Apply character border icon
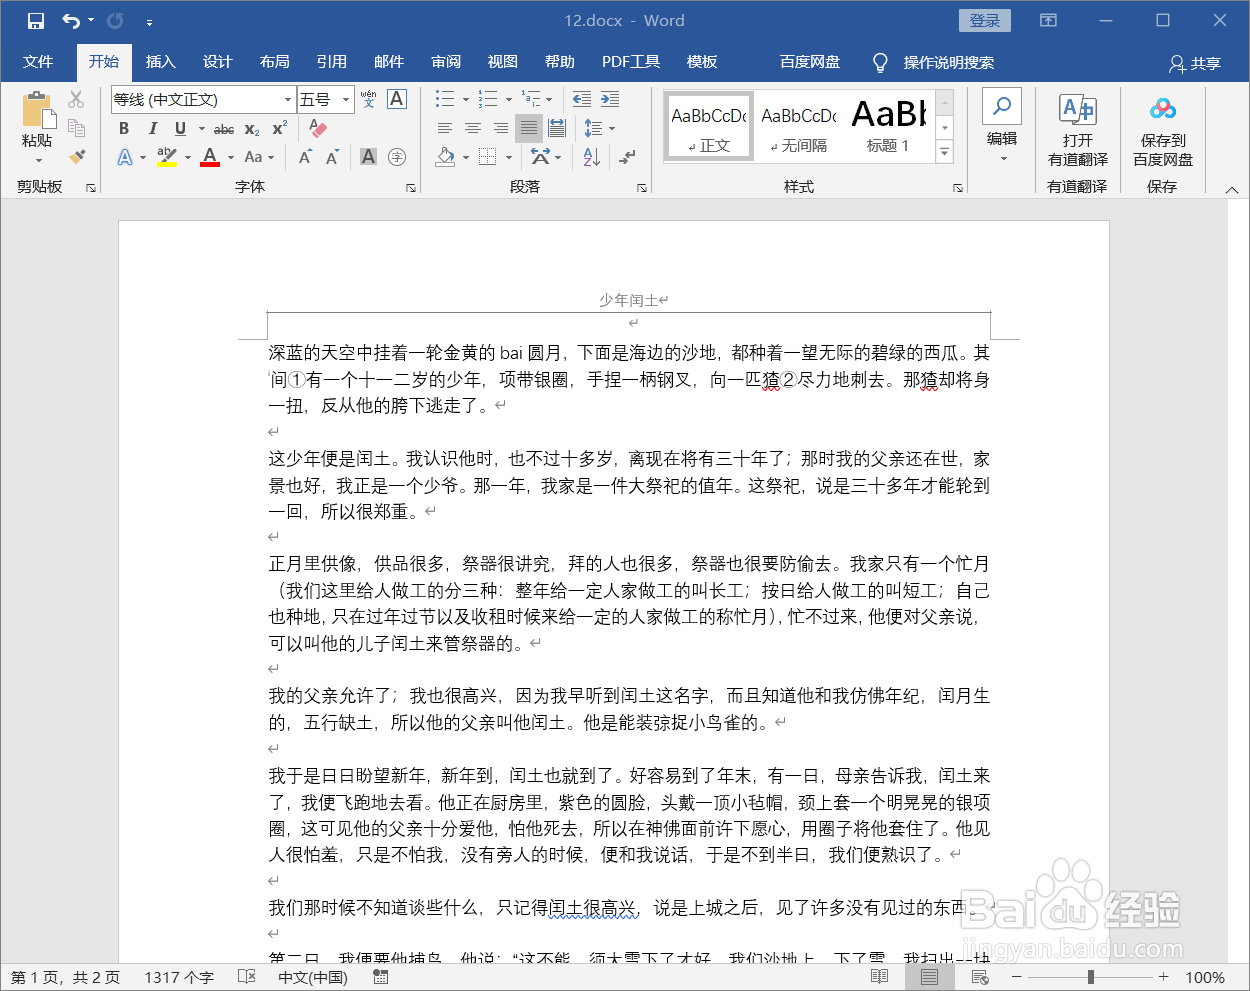This screenshot has width=1250, height=991. pyautogui.click(x=397, y=99)
